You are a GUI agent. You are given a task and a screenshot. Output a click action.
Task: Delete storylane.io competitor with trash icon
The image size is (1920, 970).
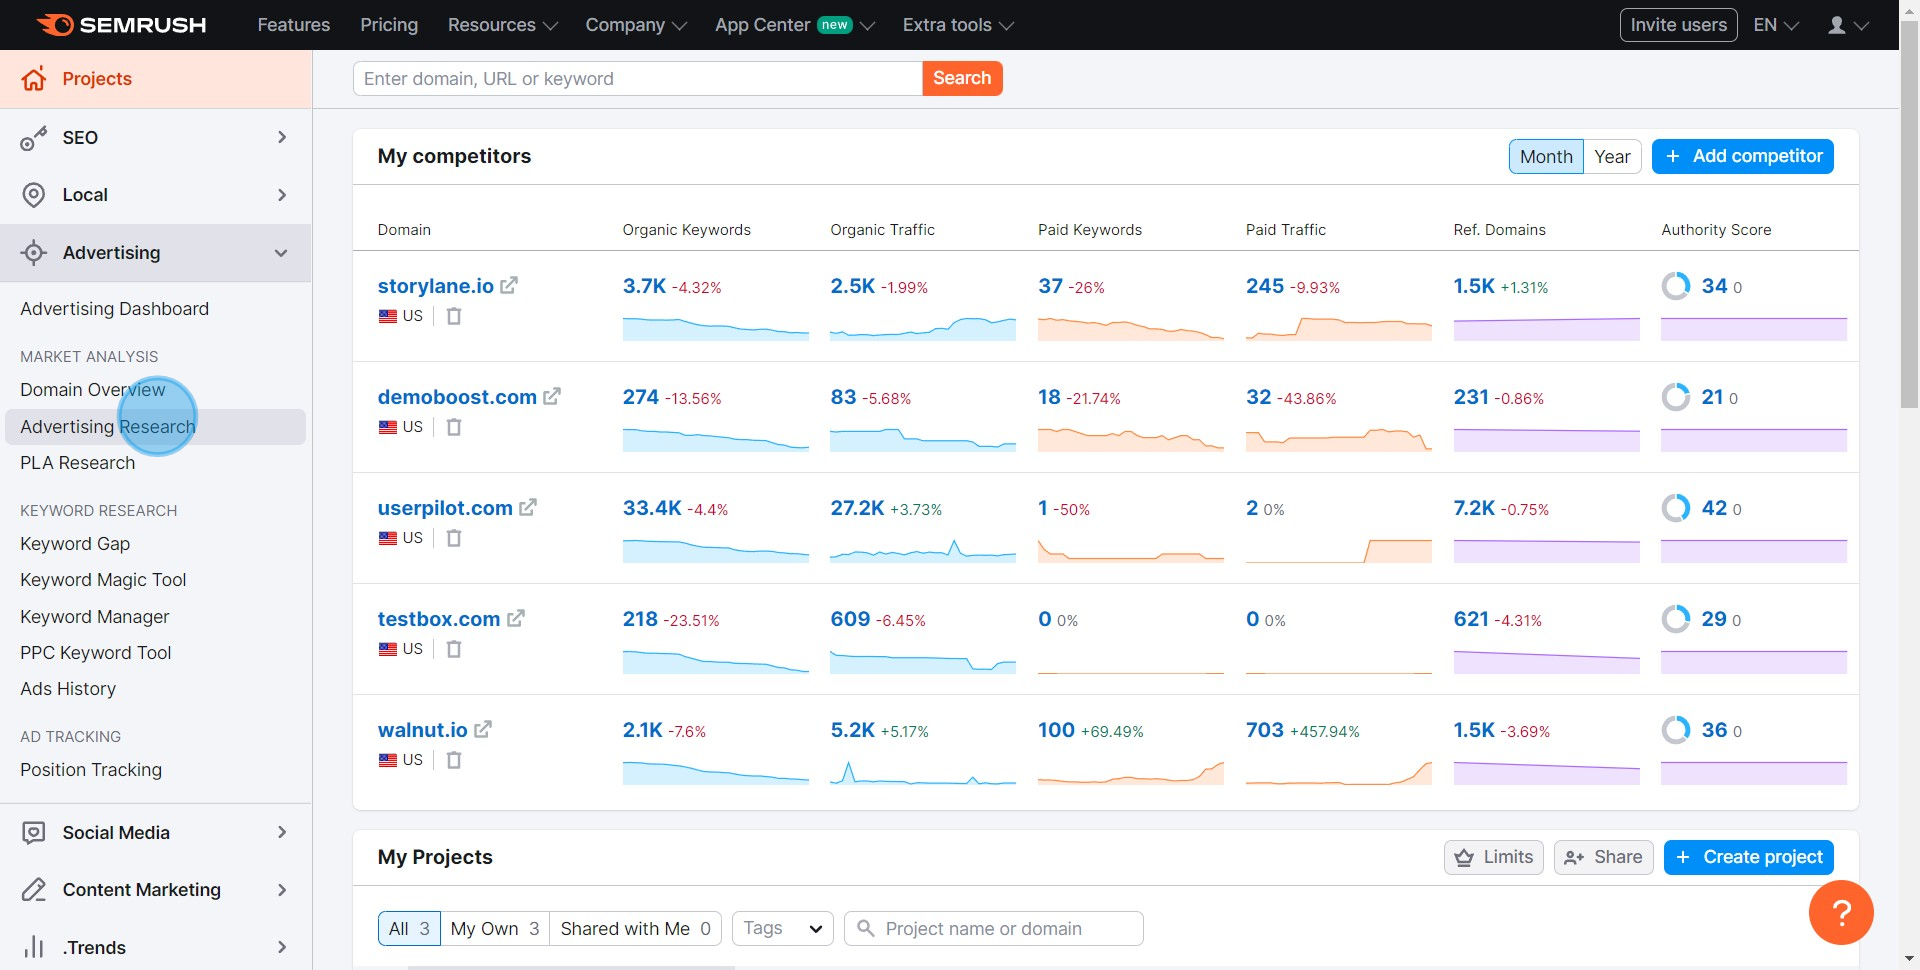[454, 316]
